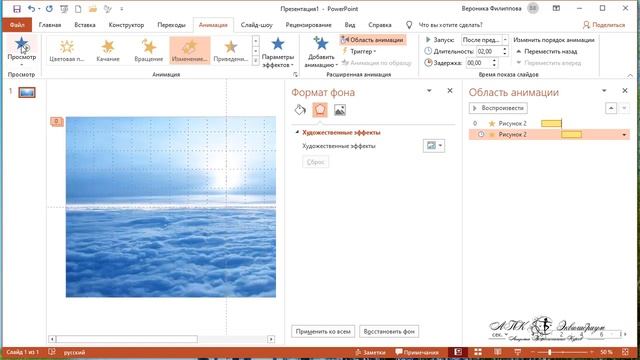Open Область анимации pane options arrow
This screenshot has height=360, width=640.
604,91
